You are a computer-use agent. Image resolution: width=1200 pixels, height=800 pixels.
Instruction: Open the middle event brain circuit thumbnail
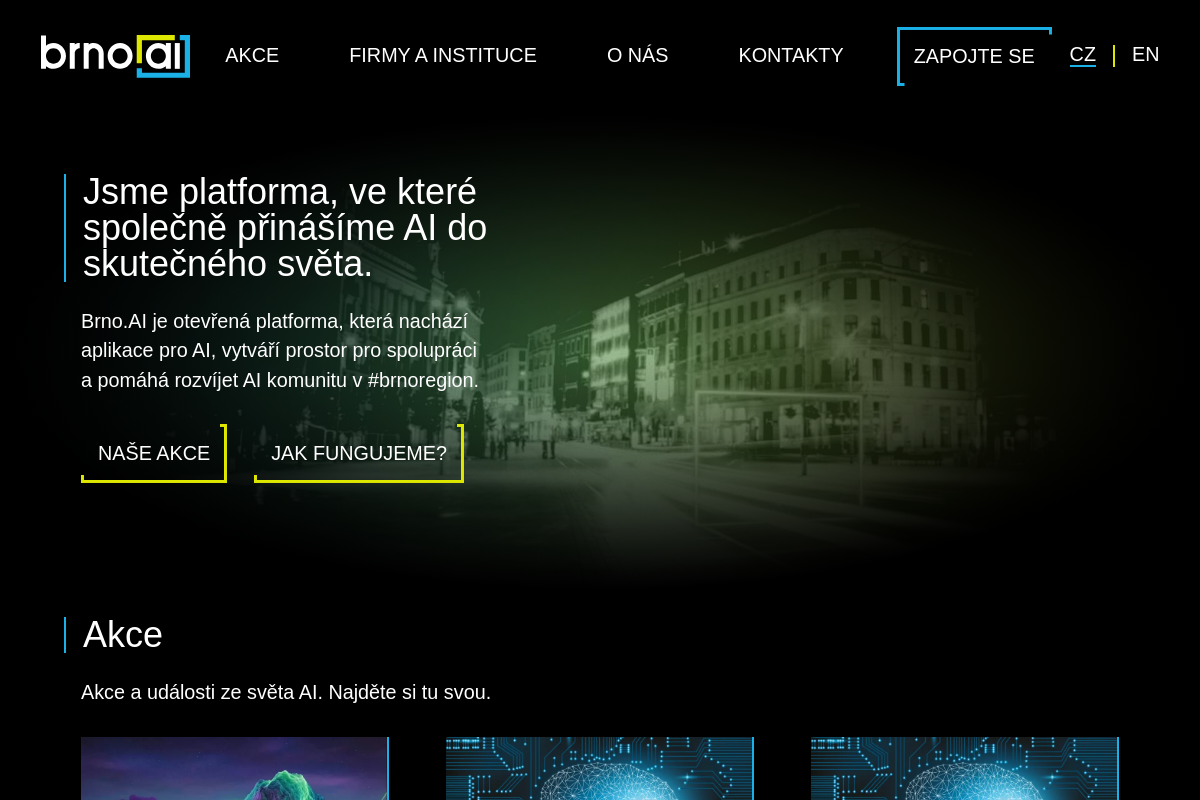pyautogui.click(x=600, y=768)
